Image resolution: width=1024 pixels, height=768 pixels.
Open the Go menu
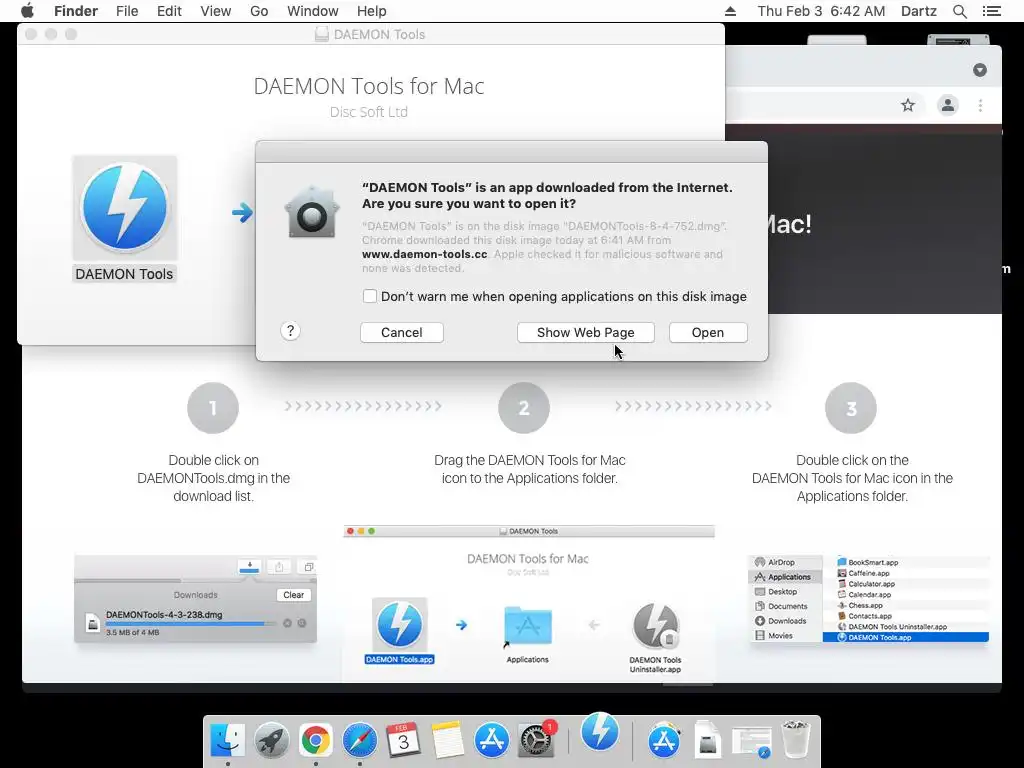point(259,11)
